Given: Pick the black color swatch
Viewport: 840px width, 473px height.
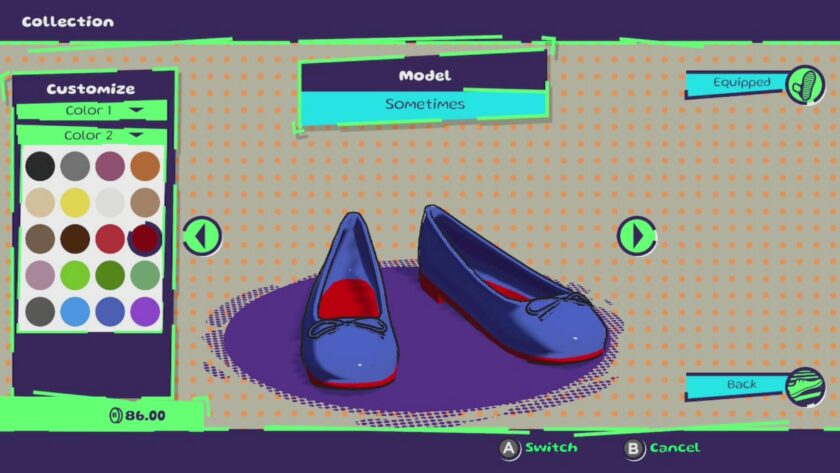Looking at the screenshot, I should tap(40, 166).
